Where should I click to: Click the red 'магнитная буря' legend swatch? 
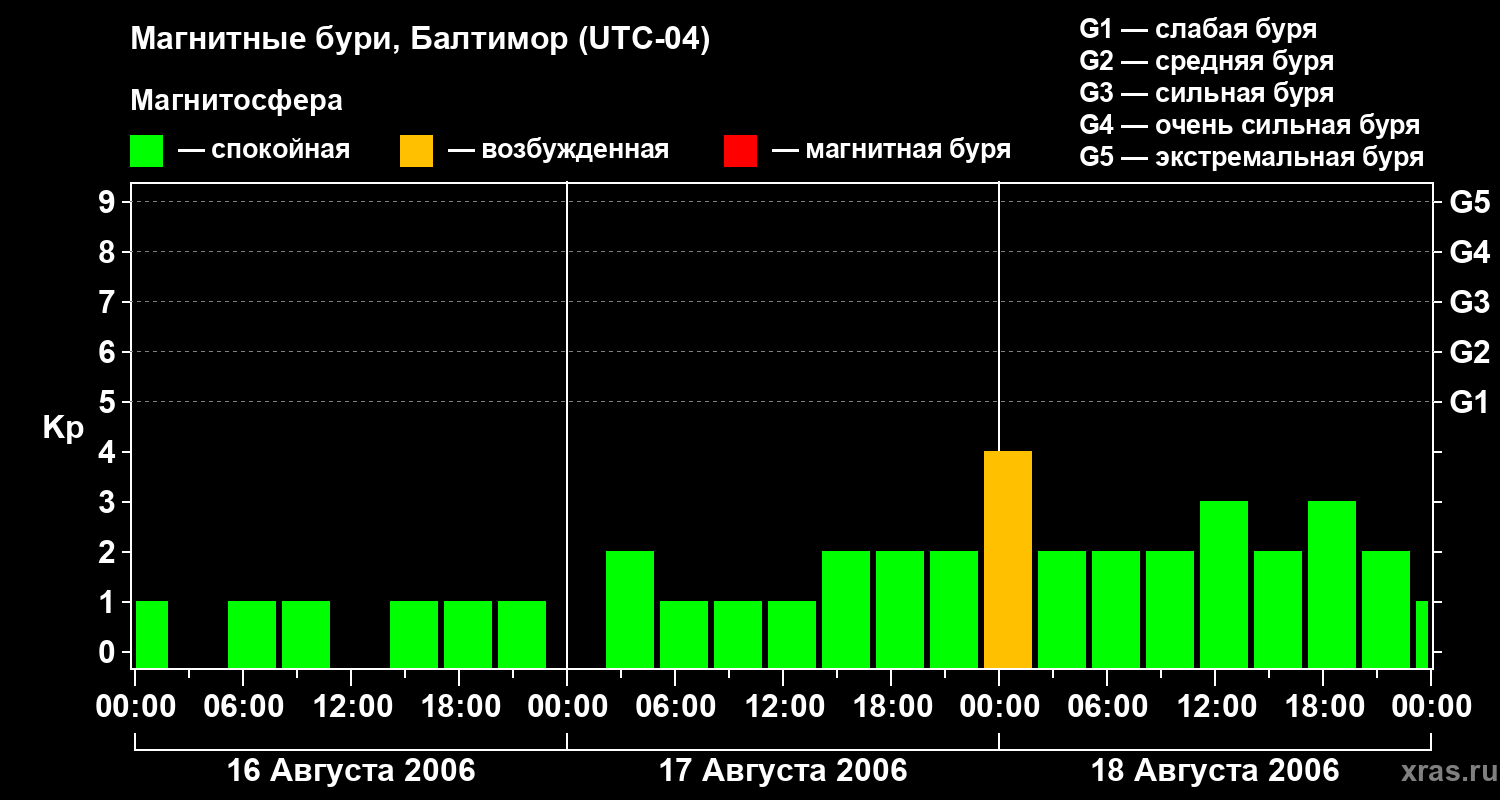[x=740, y=151]
